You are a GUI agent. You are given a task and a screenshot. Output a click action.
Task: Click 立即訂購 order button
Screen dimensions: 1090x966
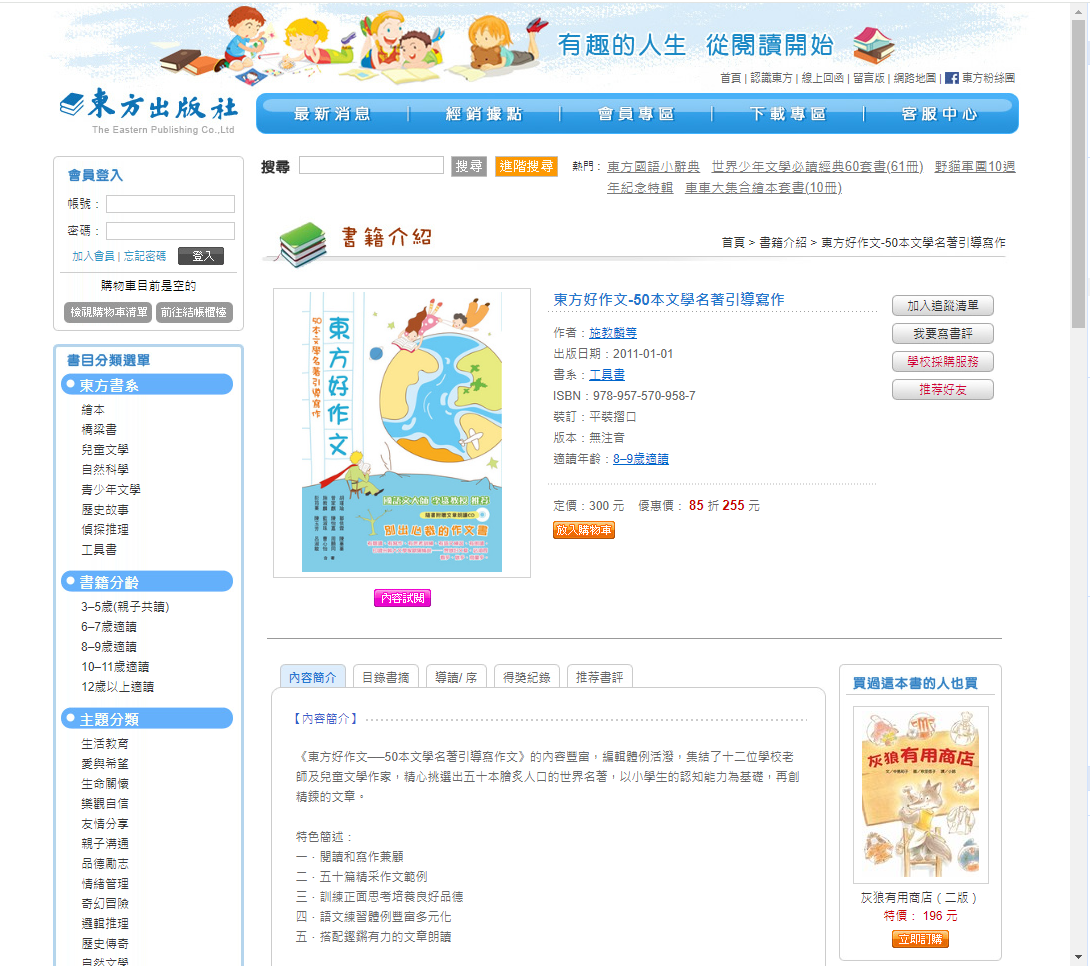tap(920, 939)
